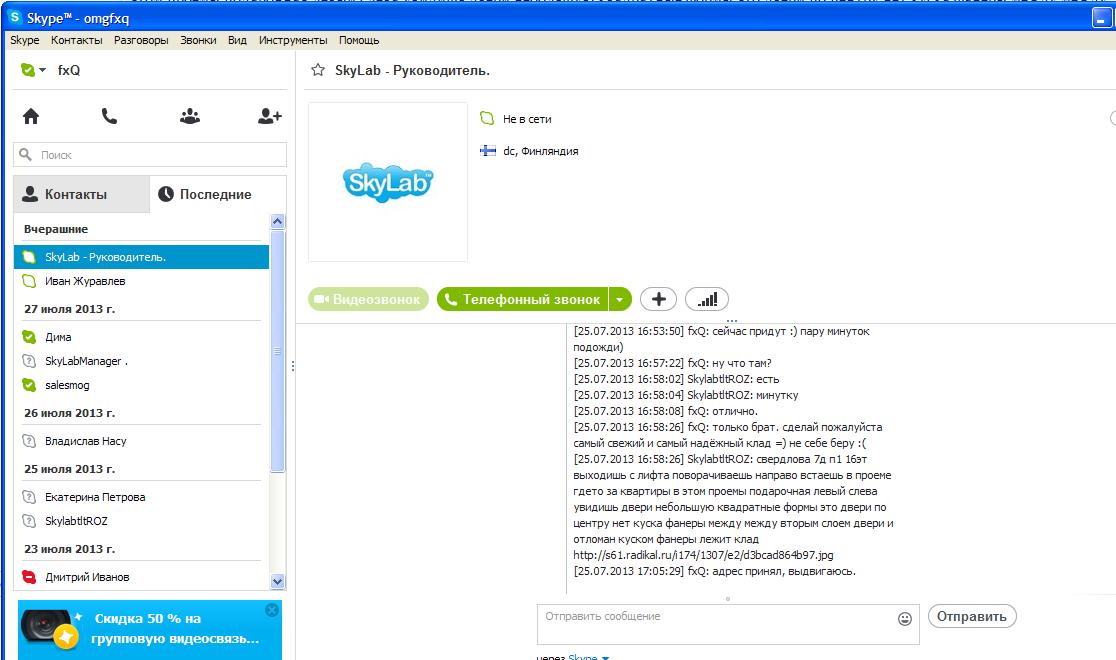Click the 27 июля 2013 г. header
The image size is (1116, 660).
[70, 309]
